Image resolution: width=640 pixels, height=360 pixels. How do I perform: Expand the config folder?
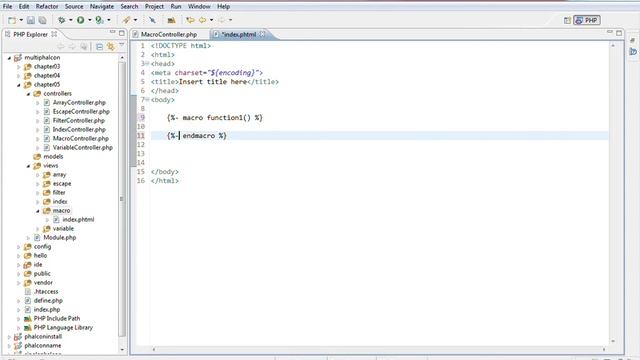coord(19,247)
